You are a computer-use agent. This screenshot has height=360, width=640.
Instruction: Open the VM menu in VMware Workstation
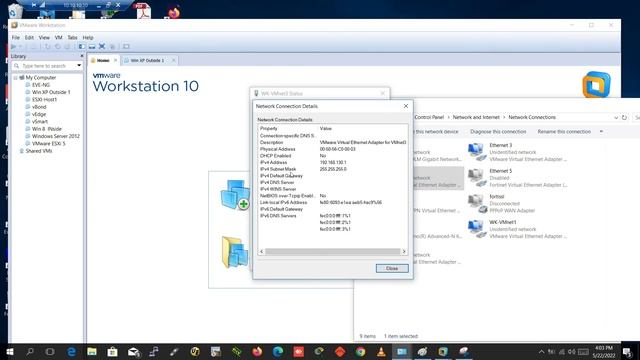click(x=58, y=38)
